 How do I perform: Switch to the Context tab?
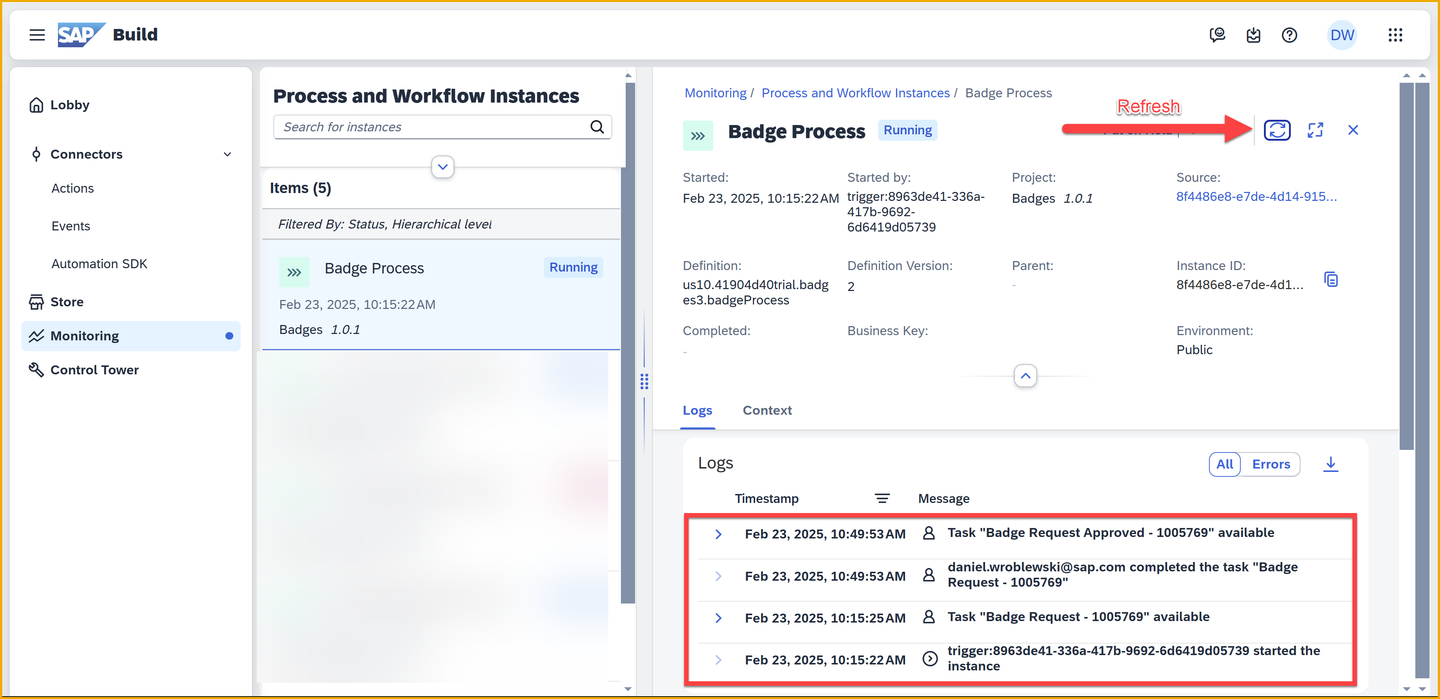[767, 410]
